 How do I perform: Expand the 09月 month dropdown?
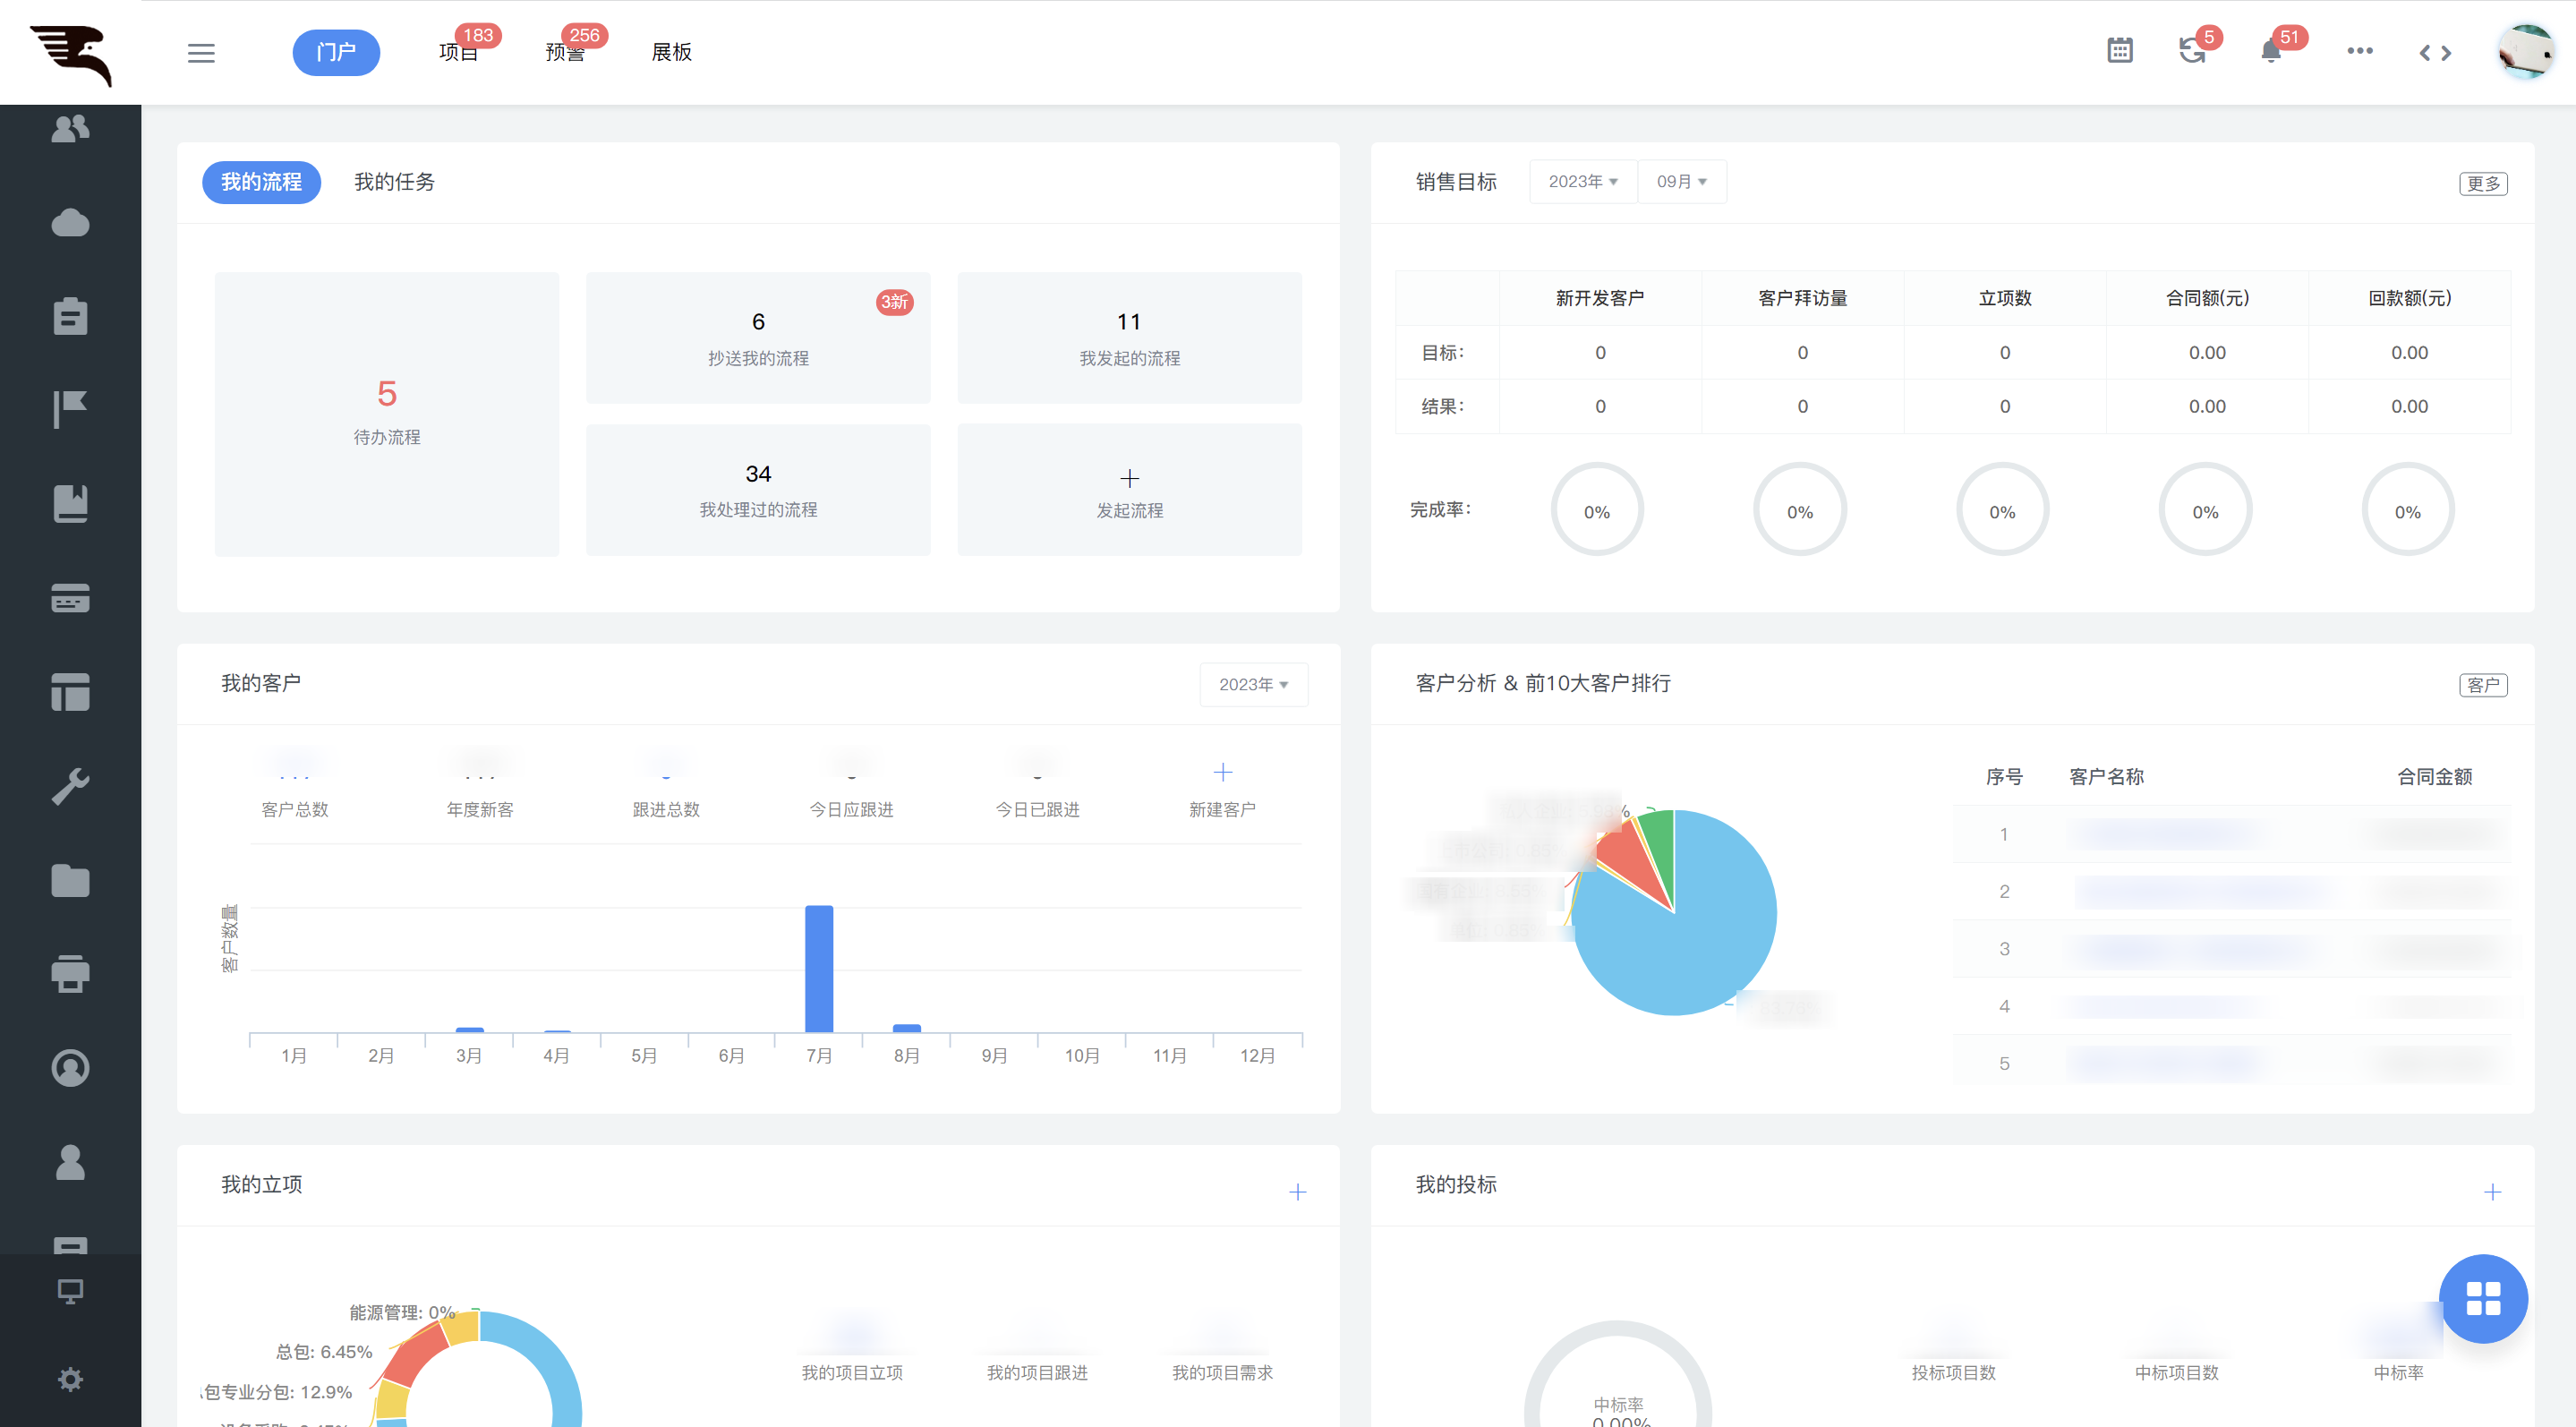[x=1681, y=182]
